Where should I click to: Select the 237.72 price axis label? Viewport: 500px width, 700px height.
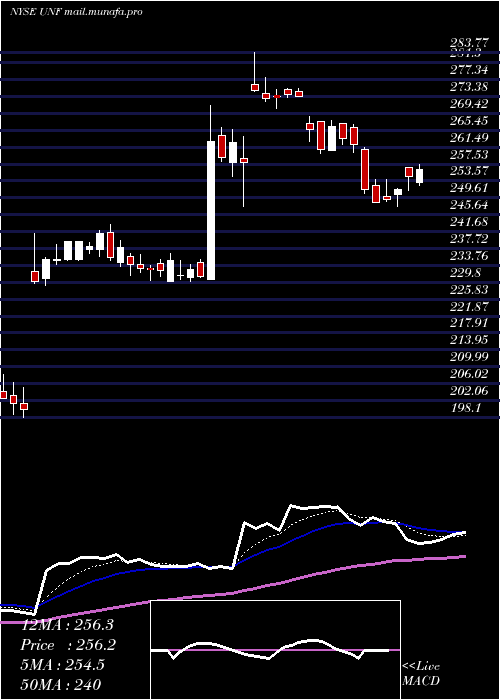[469, 239]
